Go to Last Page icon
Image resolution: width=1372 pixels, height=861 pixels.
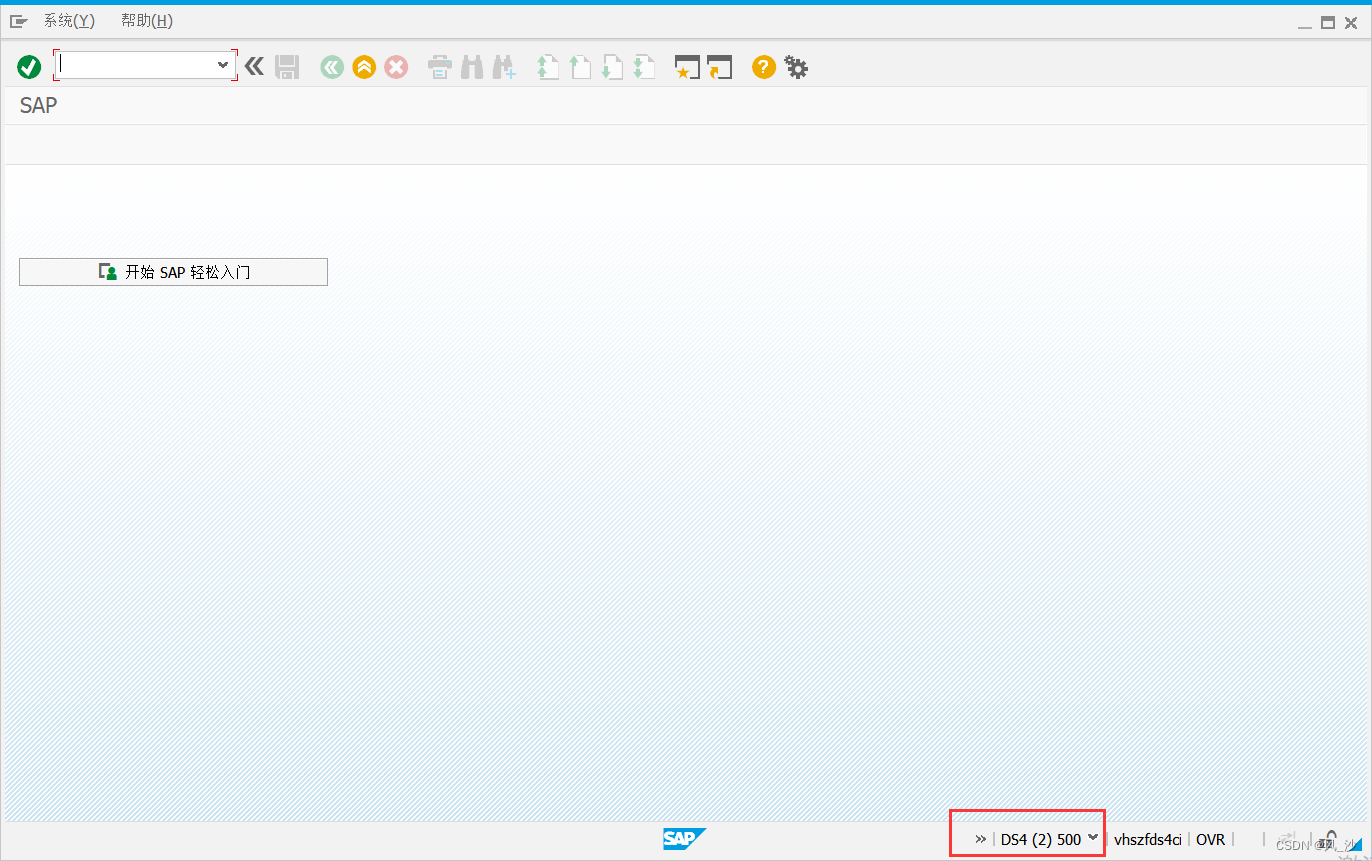(644, 67)
